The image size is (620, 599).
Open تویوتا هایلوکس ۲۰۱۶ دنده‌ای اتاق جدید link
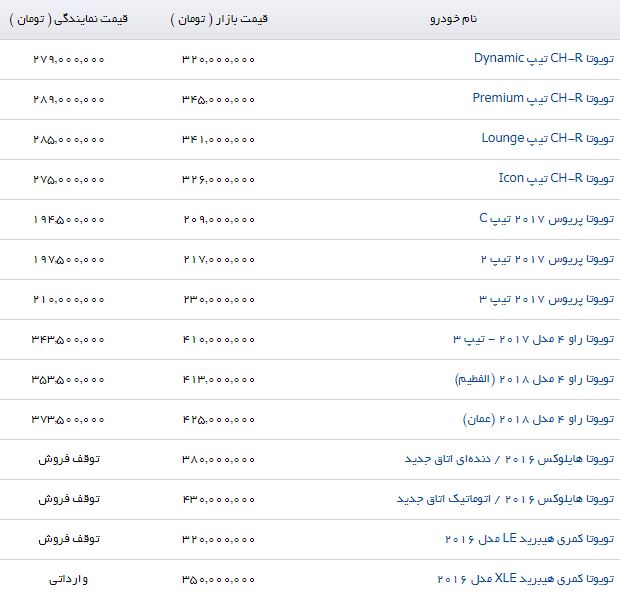click(509, 459)
